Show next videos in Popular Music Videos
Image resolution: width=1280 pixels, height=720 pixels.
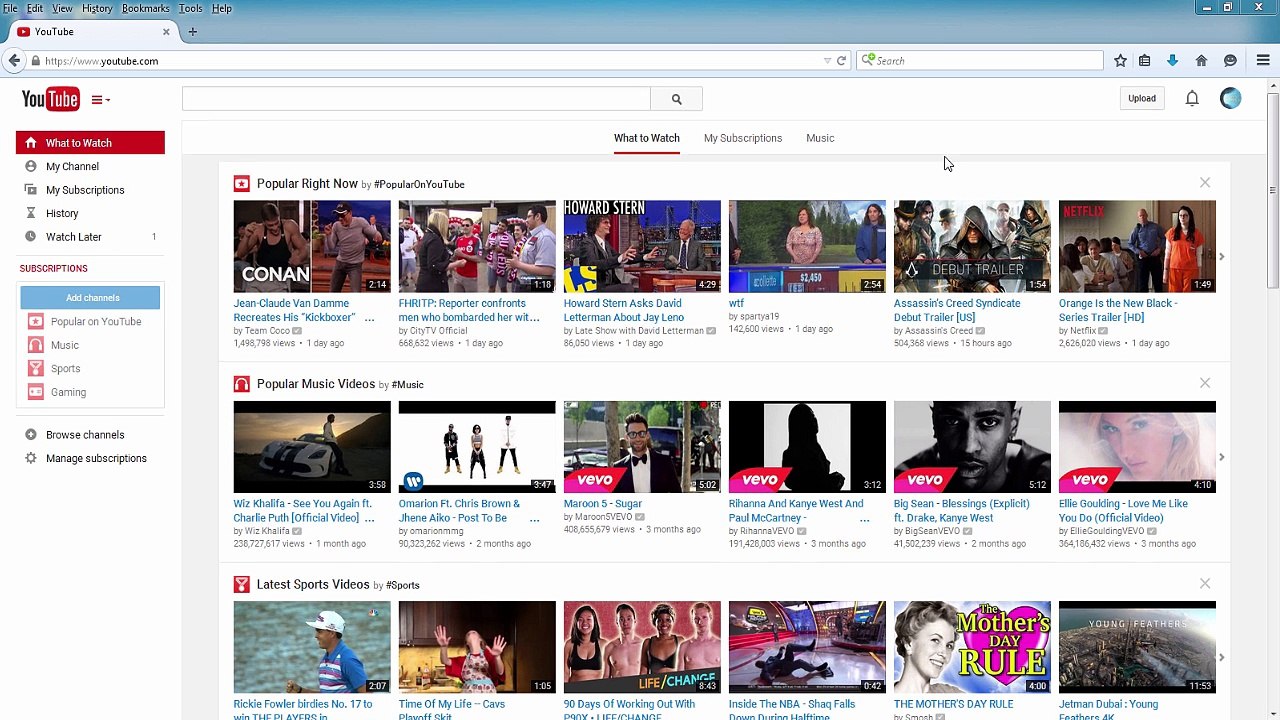click(1221, 457)
